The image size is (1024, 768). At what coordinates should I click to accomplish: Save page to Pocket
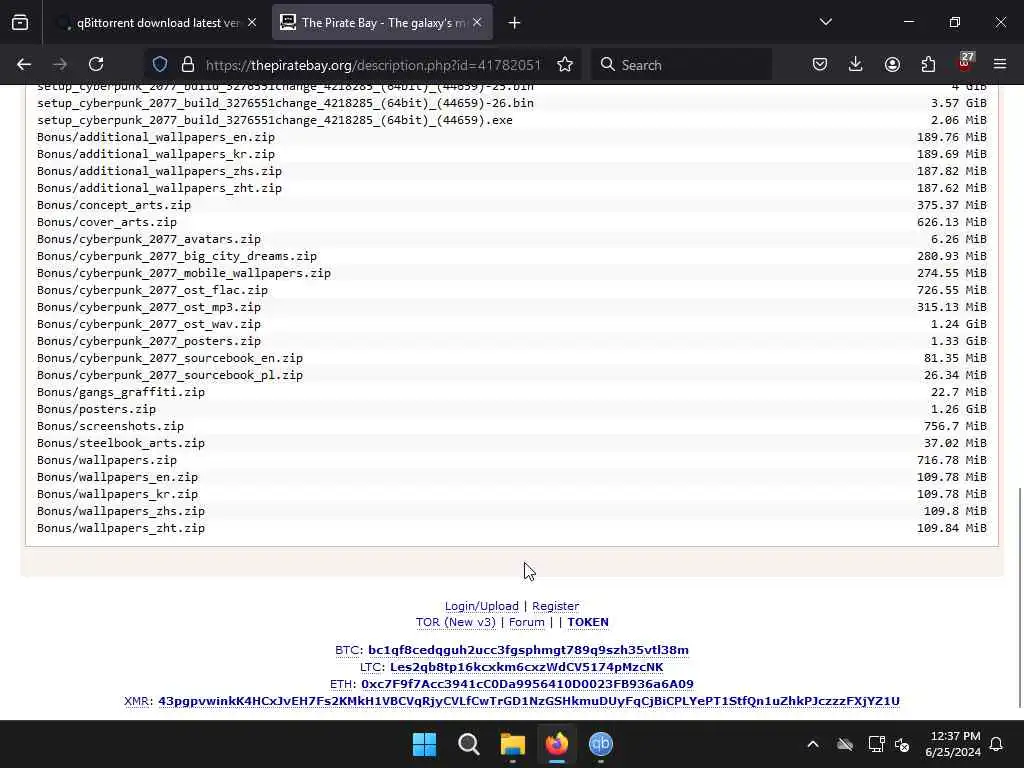click(x=820, y=64)
